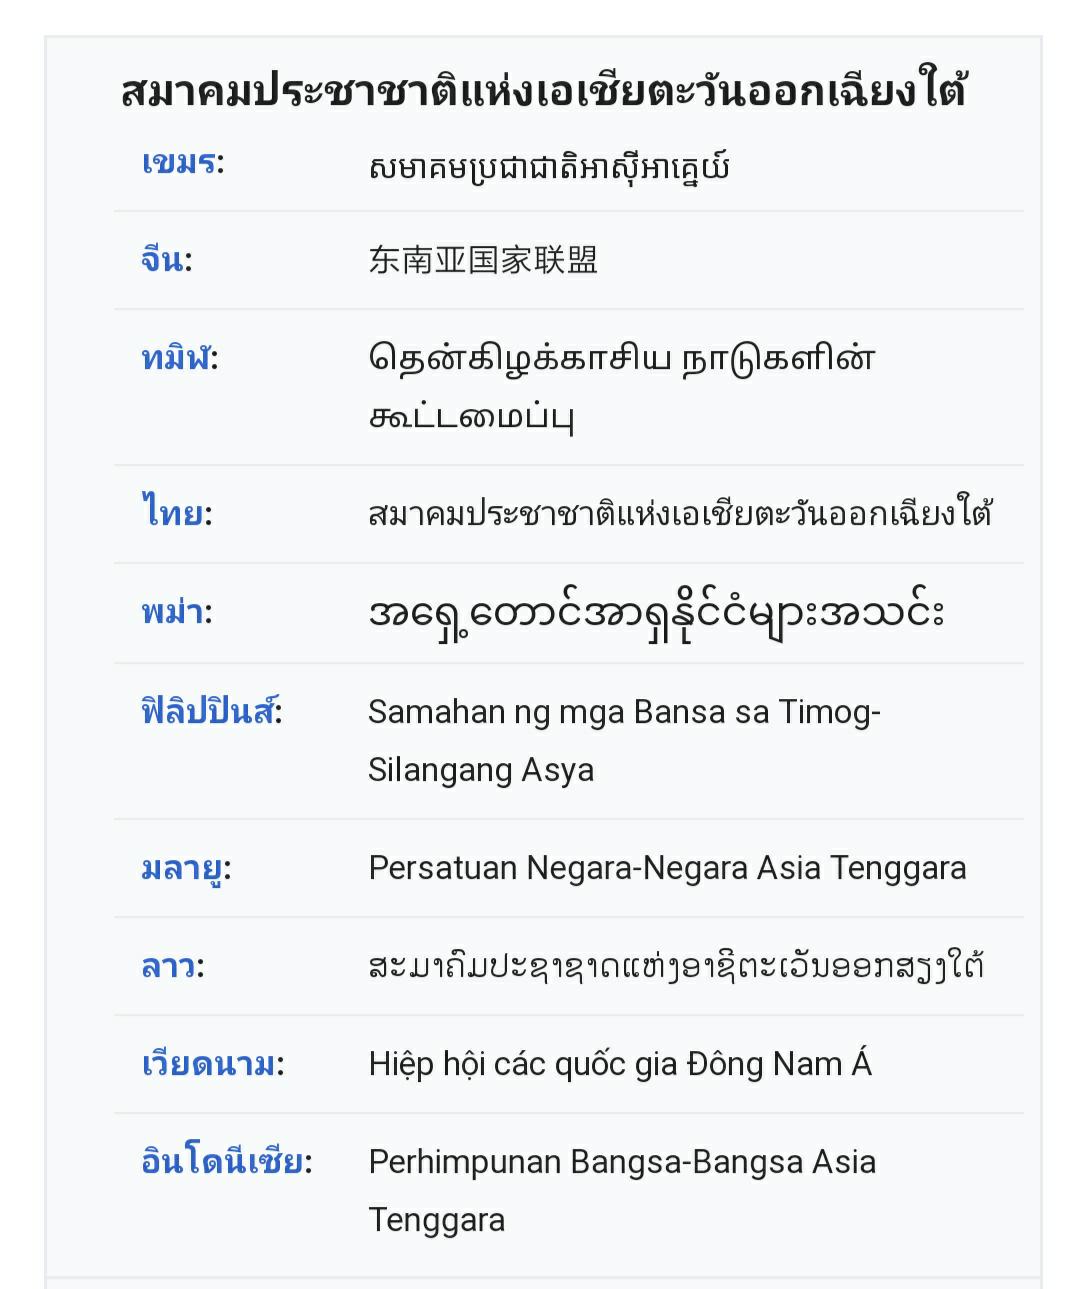Click the Tamil-script name text
The image size is (1080, 1289).
[621, 386]
